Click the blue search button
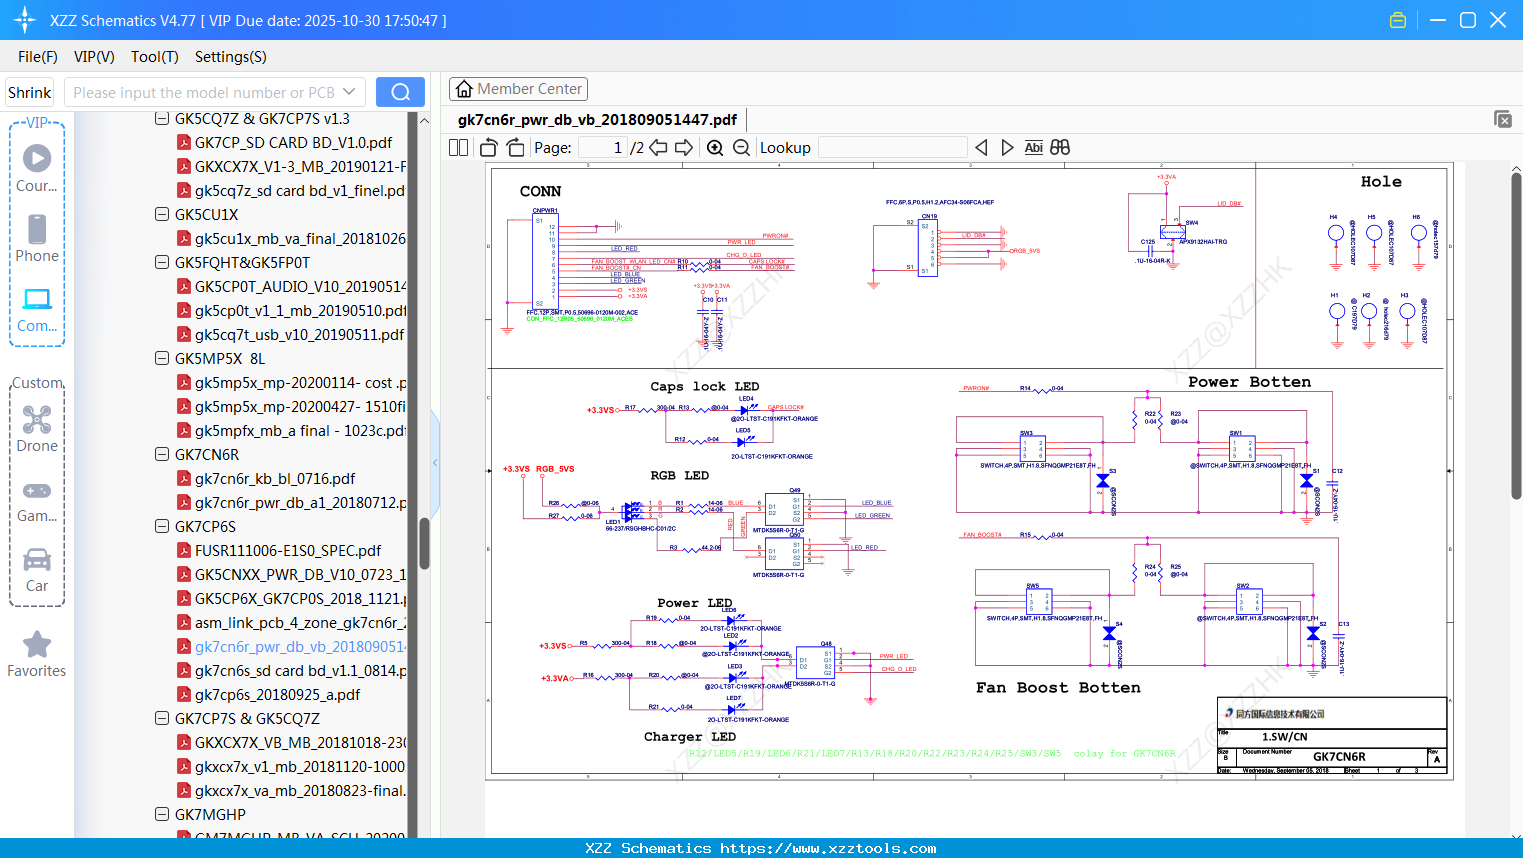The height and width of the screenshot is (858, 1523). 400,92
